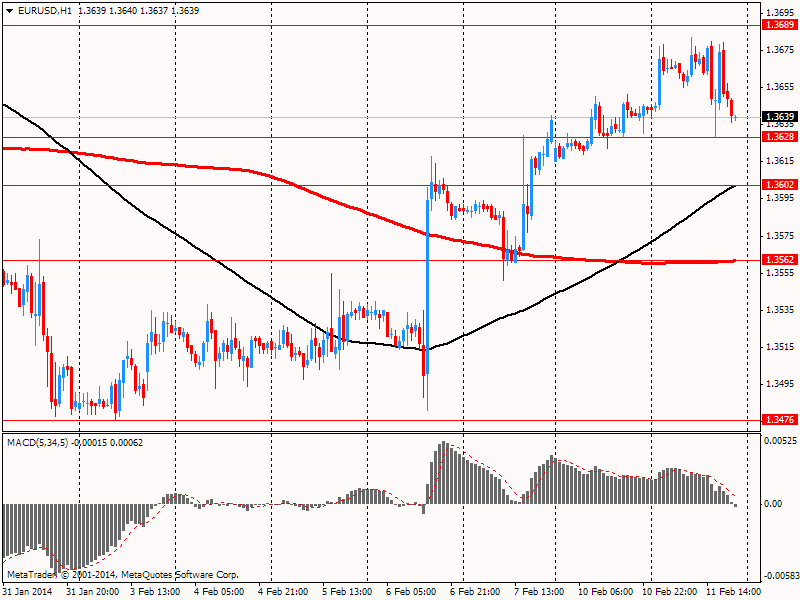Select the 1.3562 red price label
Screen dimensions: 800x600
pyautogui.click(x=779, y=260)
